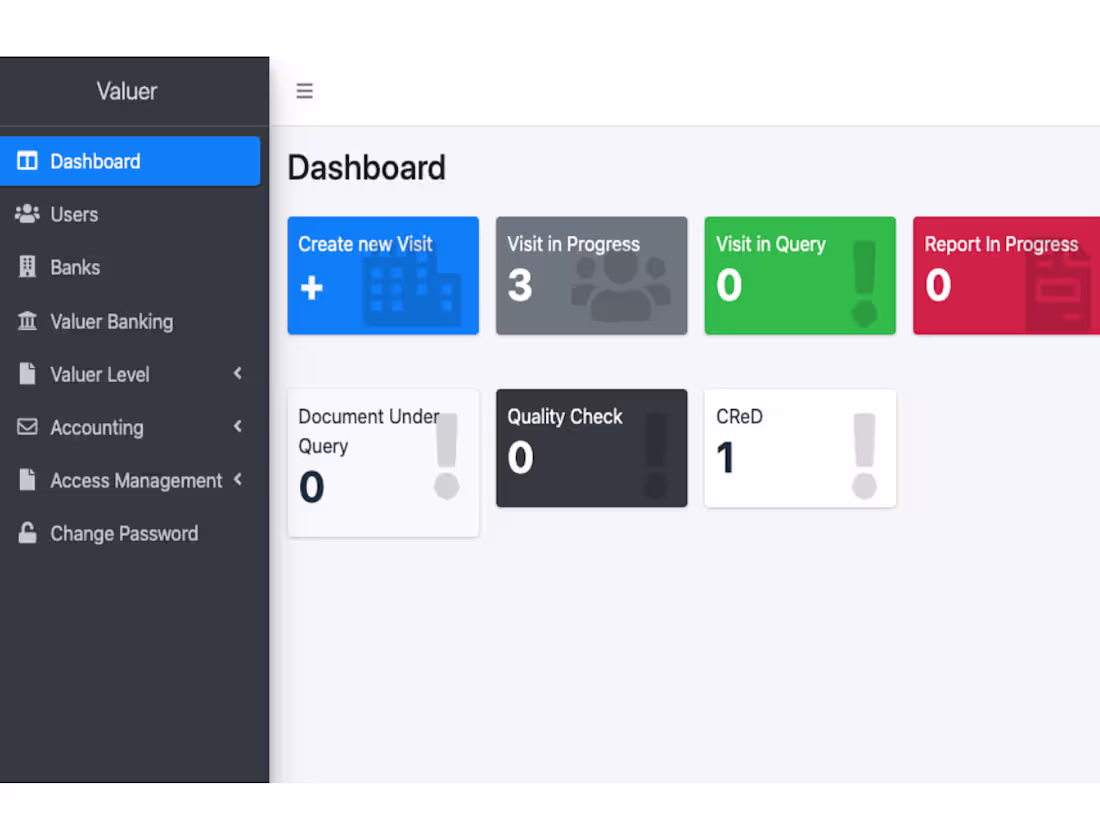Expand the Access Management submenu chevron
Image resolution: width=1100 pixels, height=825 pixels.
tap(238, 480)
